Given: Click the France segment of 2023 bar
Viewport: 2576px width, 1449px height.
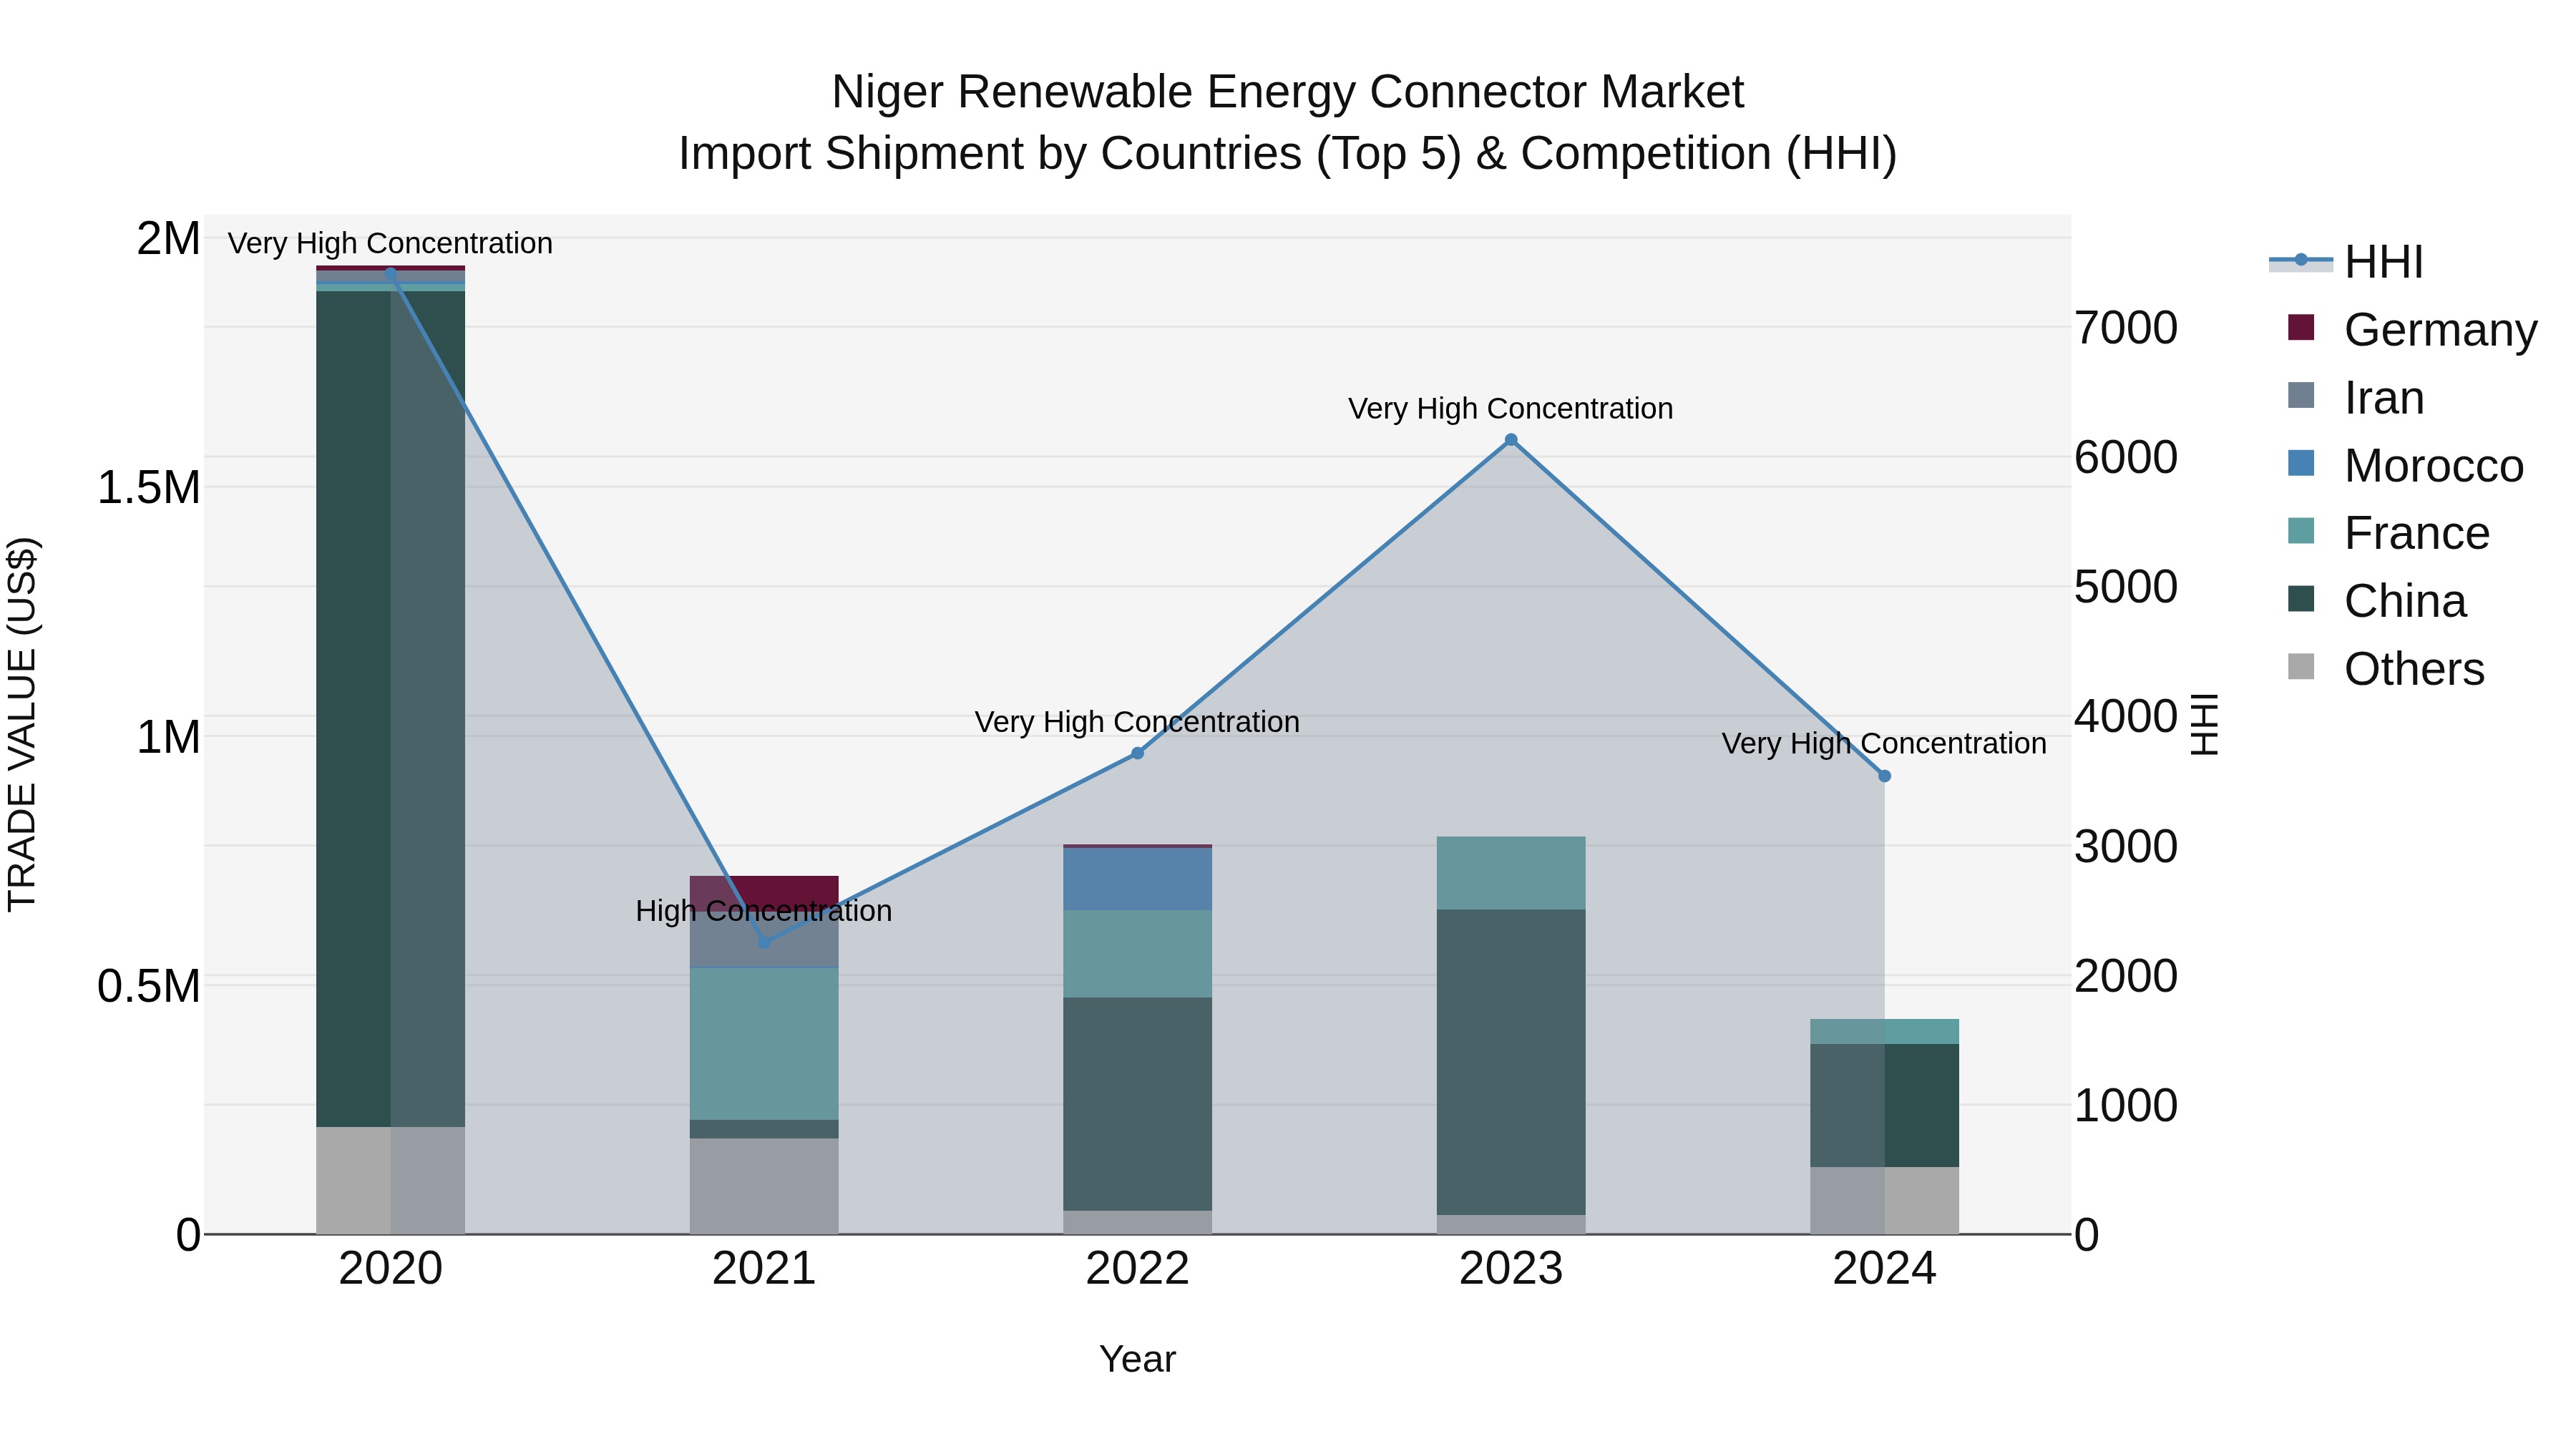Looking at the screenshot, I should tap(1511, 873).
